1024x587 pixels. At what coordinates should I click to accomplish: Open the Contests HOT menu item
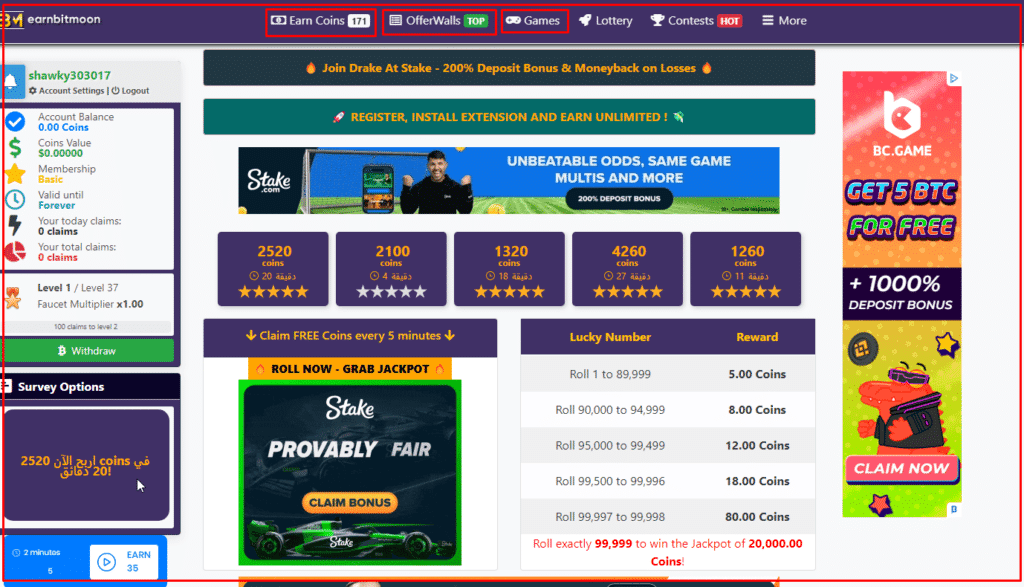(696, 21)
